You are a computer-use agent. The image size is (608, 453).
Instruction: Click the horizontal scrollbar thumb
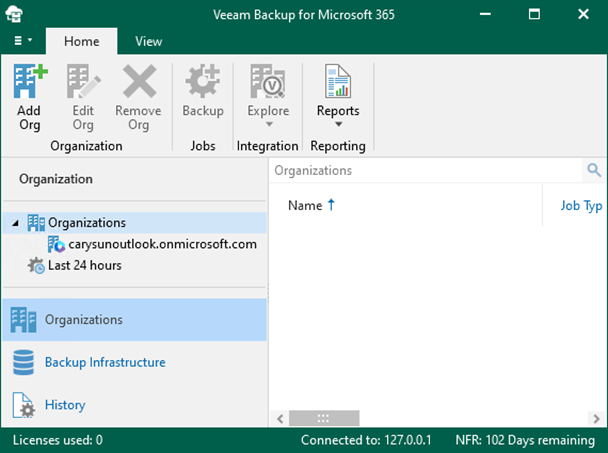tap(323, 419)
